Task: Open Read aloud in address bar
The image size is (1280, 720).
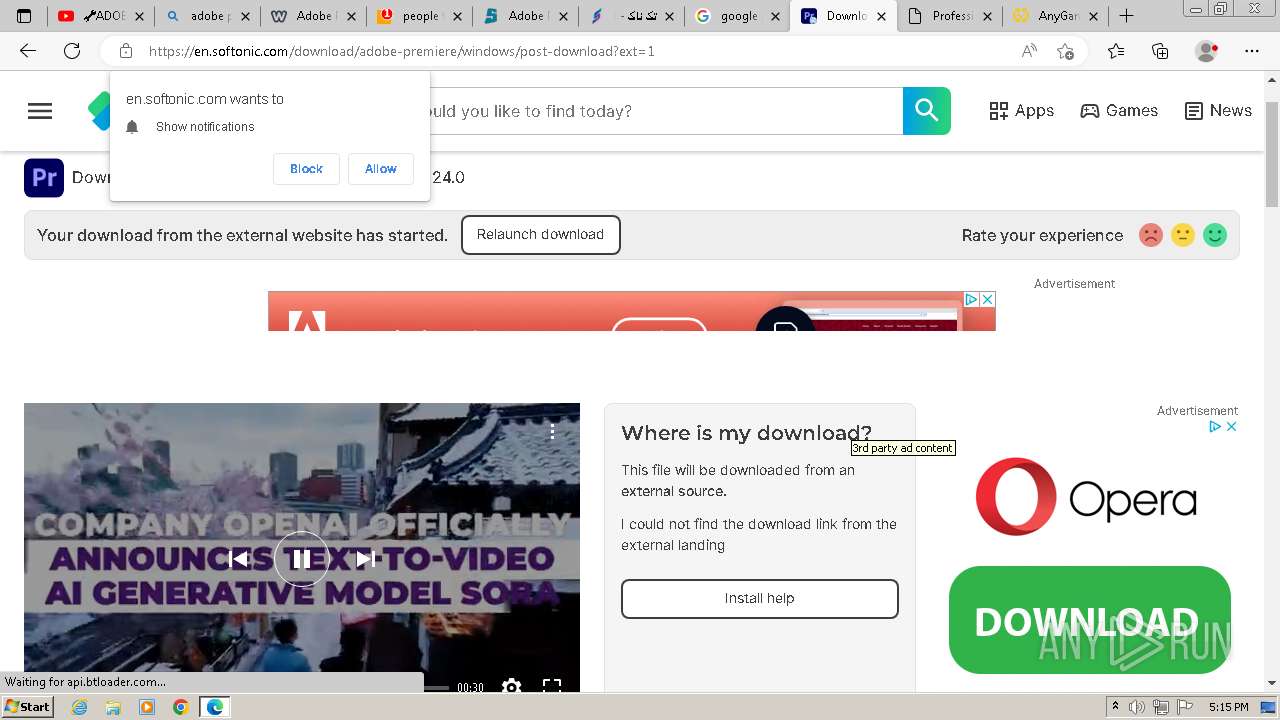Action: (x=1029, y=51)
